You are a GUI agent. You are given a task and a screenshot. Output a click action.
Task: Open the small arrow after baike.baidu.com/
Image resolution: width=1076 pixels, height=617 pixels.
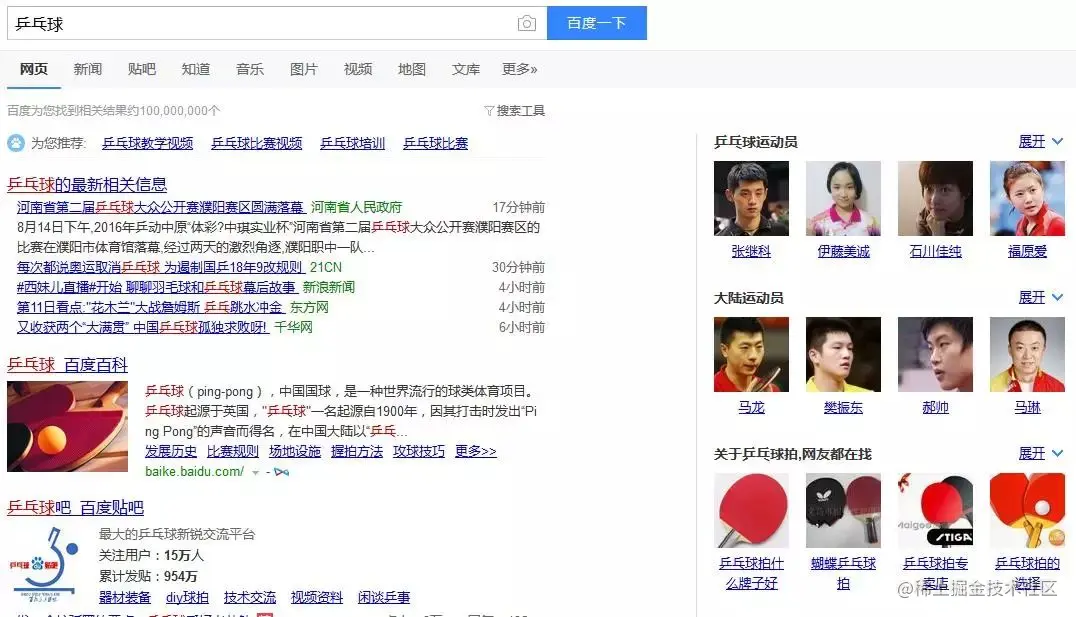pos(255,472)
